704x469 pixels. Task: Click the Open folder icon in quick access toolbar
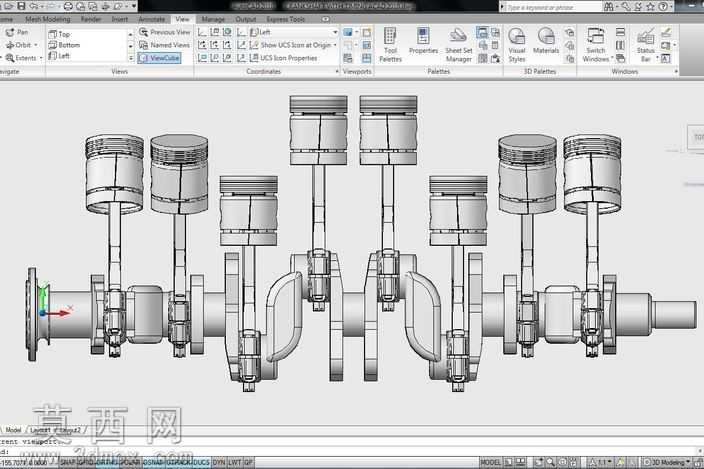click(x=9, y=6)
